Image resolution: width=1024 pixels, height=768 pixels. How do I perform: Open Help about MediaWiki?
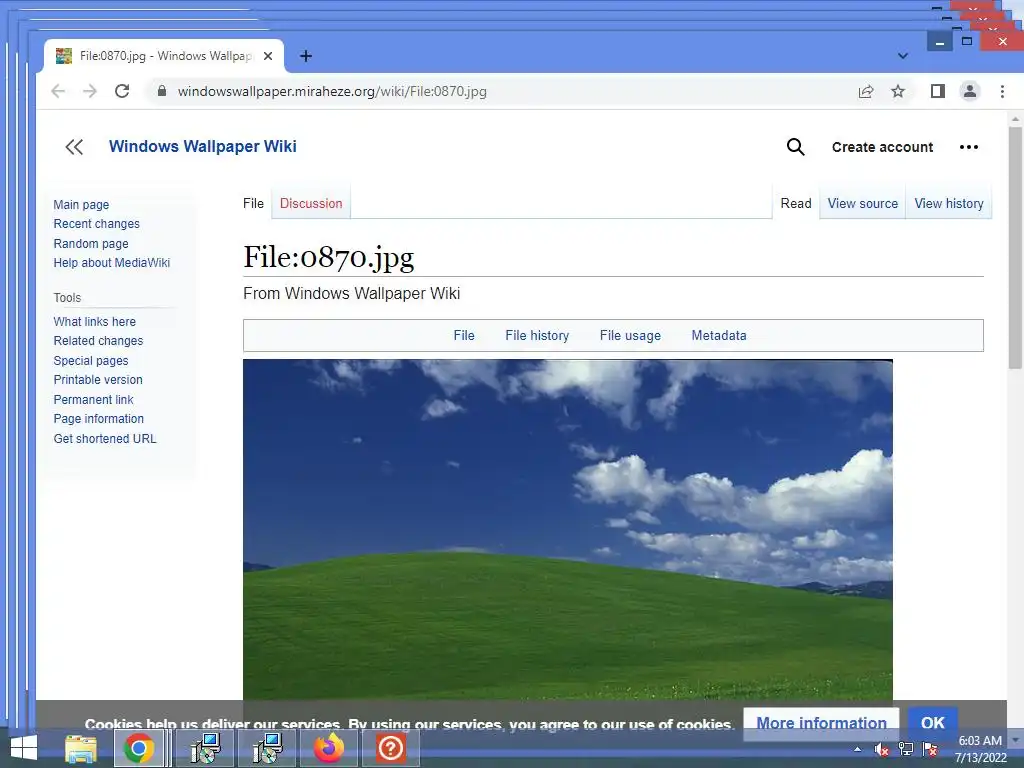(x=112, y=263)
